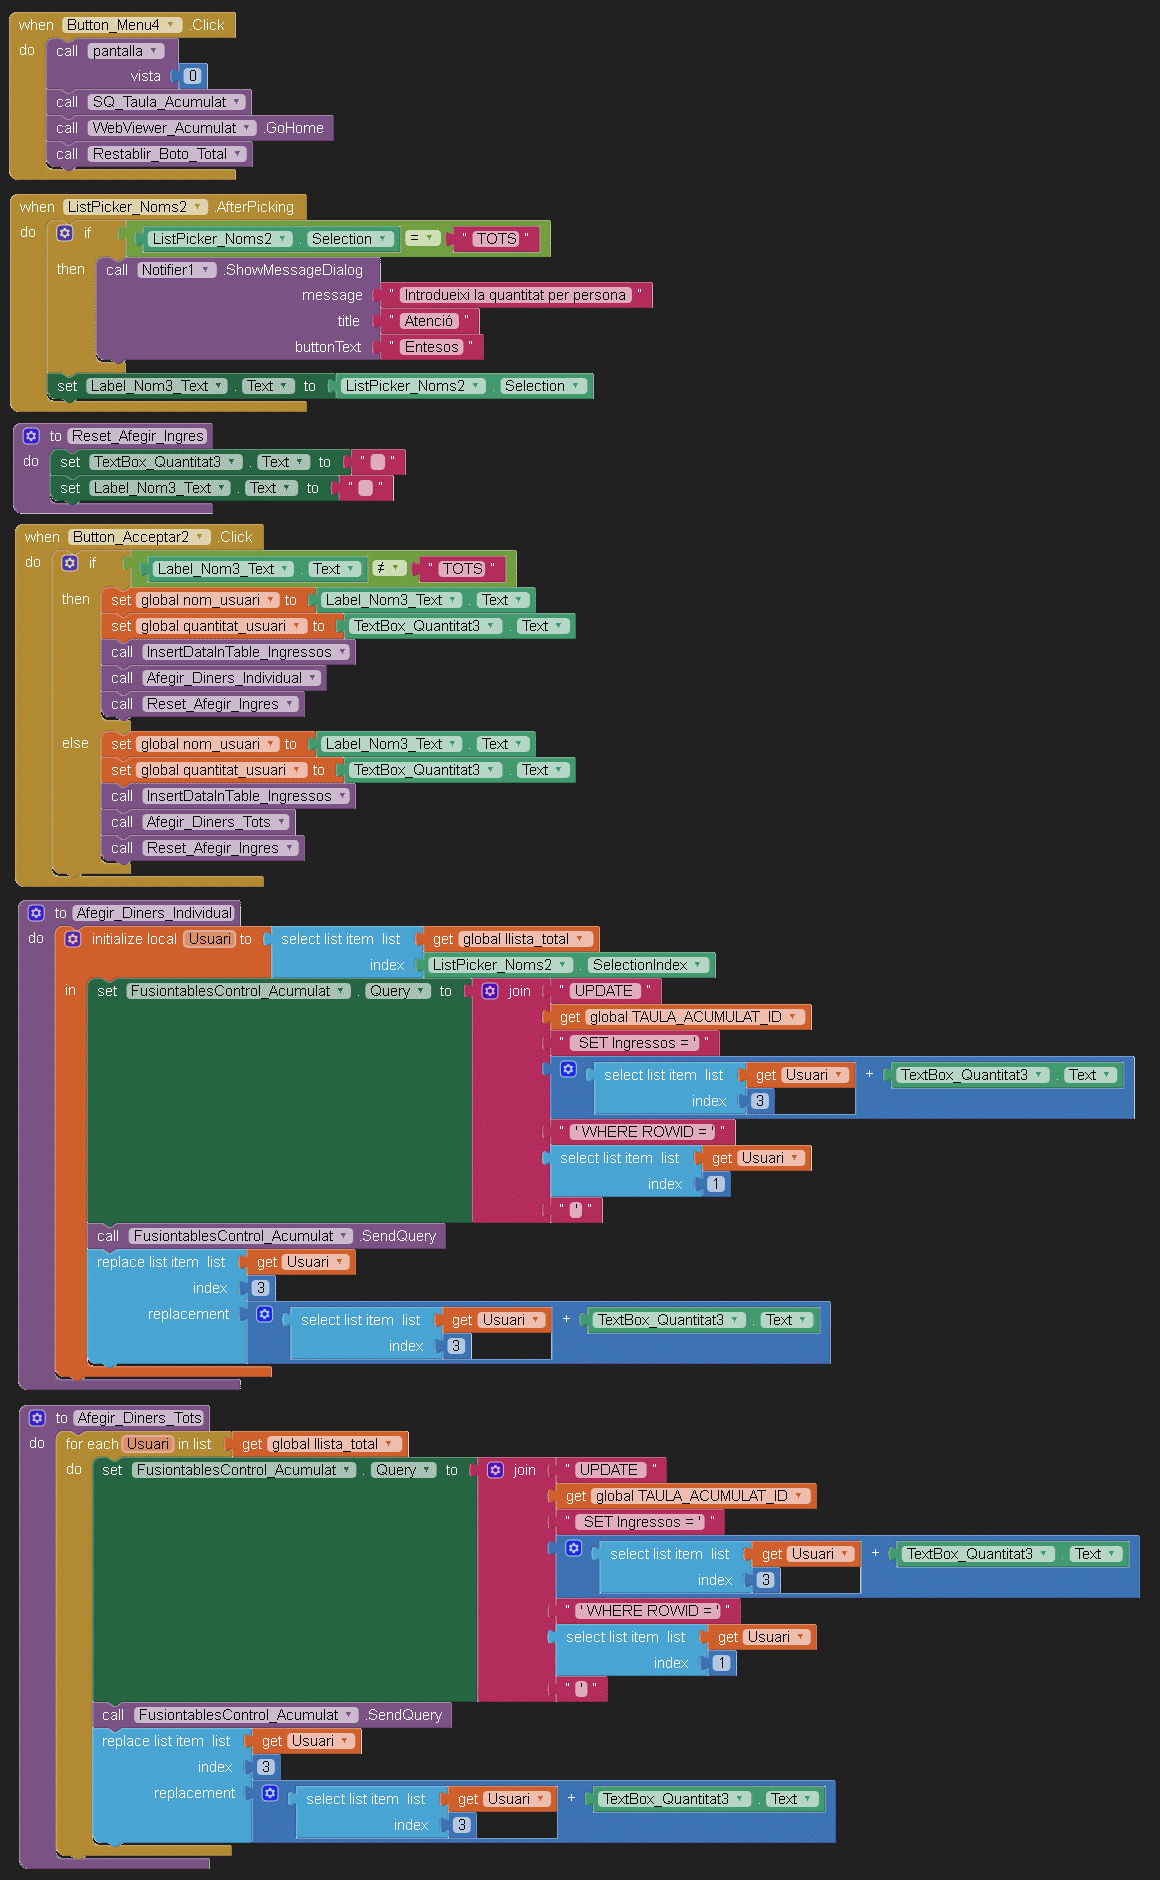Open Button_Menu4 component dropdown
This screenshot has height=1880, width=1160.
pyautogui.click(x=171, y=25)
